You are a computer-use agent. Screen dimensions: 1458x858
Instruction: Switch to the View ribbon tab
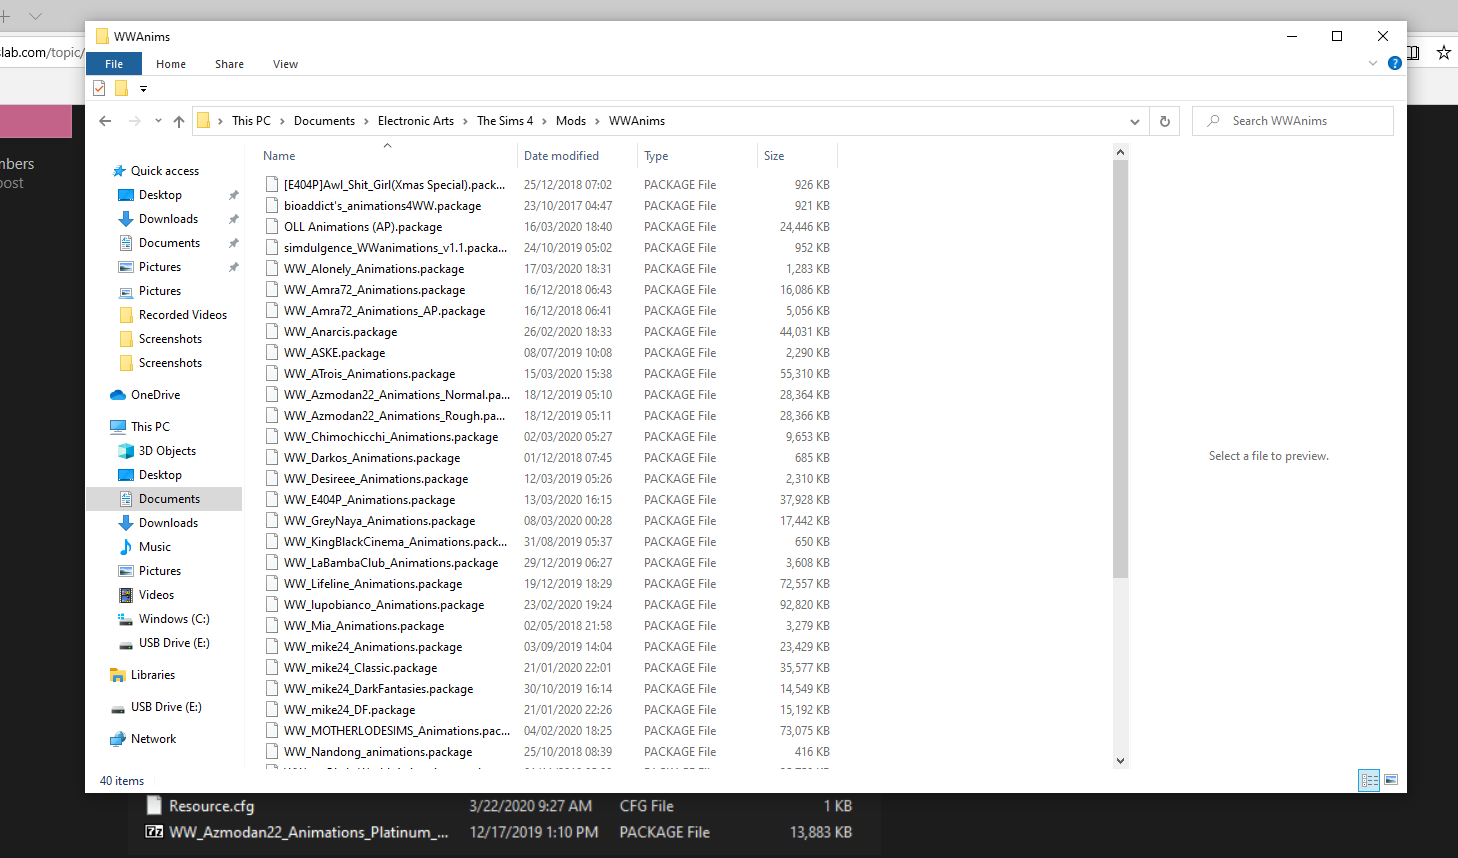285,64
